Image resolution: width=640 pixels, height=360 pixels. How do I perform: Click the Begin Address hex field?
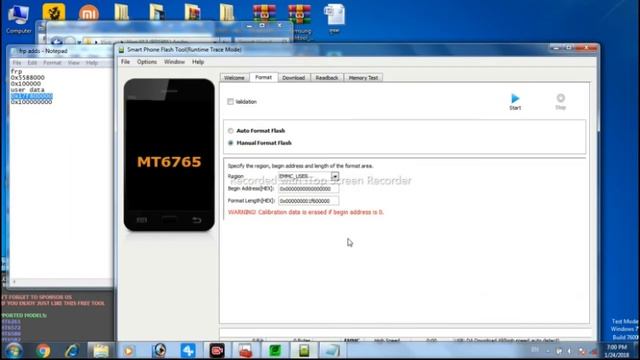tap(308, 189)
